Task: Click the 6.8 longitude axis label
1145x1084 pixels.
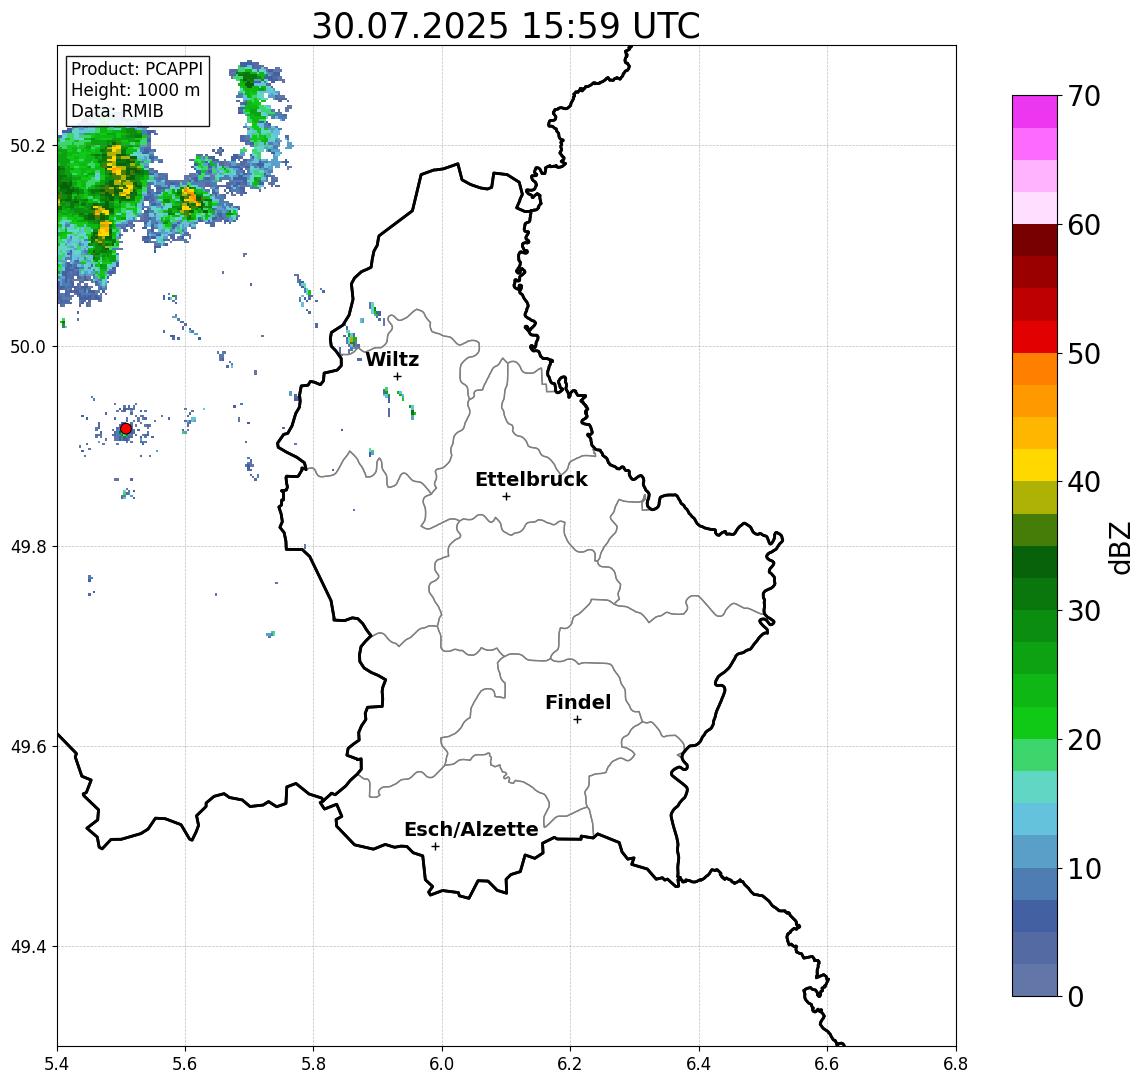Action: click(955, 1064)
